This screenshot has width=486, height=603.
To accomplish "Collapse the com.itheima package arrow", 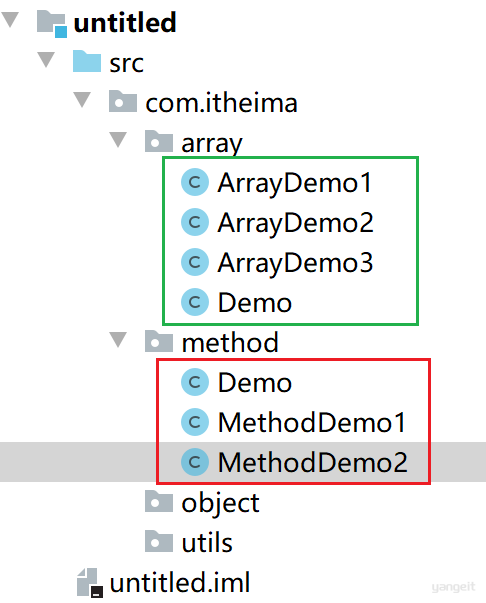I will pyautogui.click(x=82, y=100).
